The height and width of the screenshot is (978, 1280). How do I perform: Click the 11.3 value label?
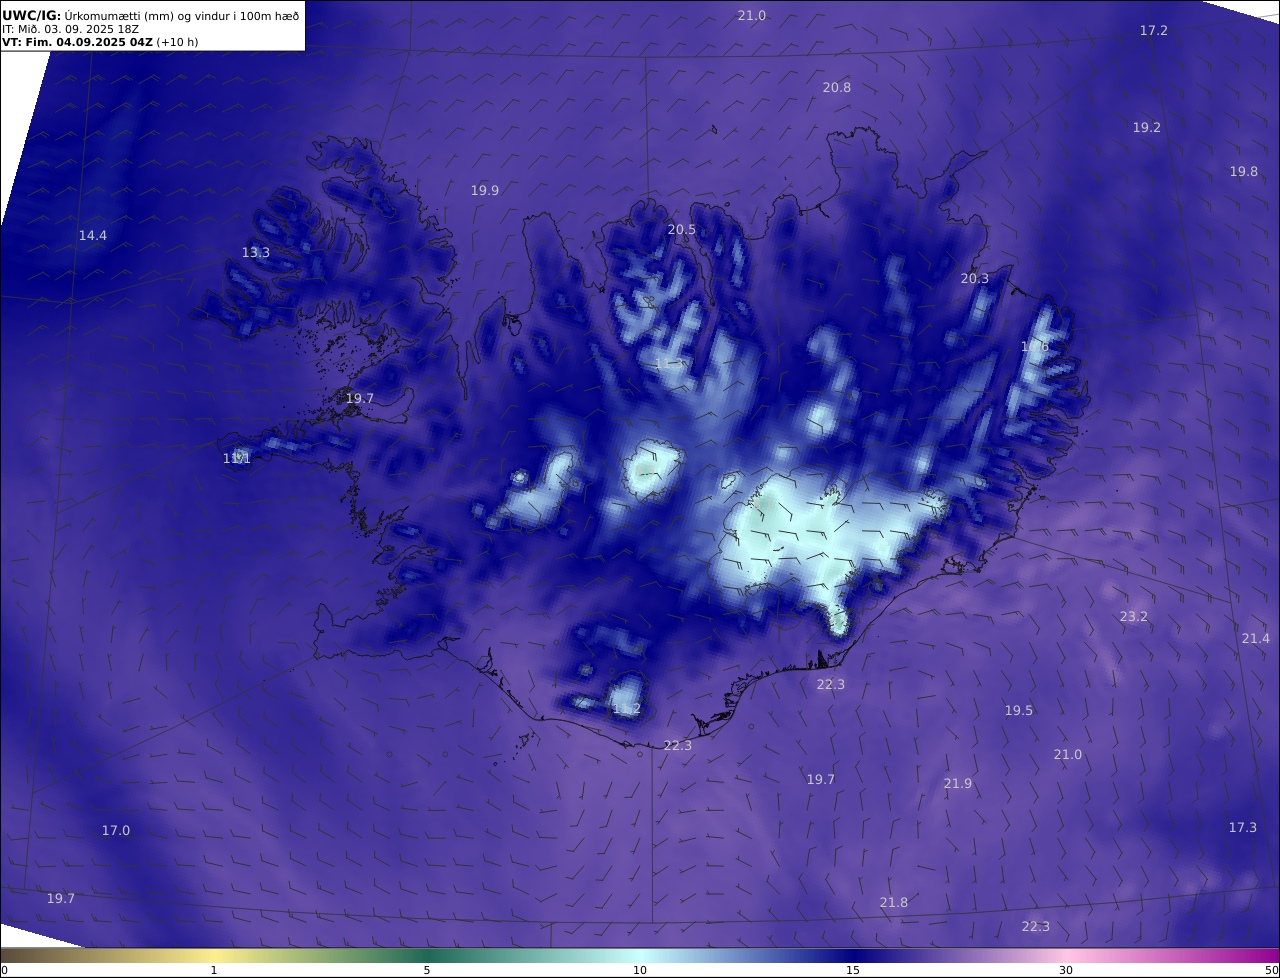pos(668,364)
